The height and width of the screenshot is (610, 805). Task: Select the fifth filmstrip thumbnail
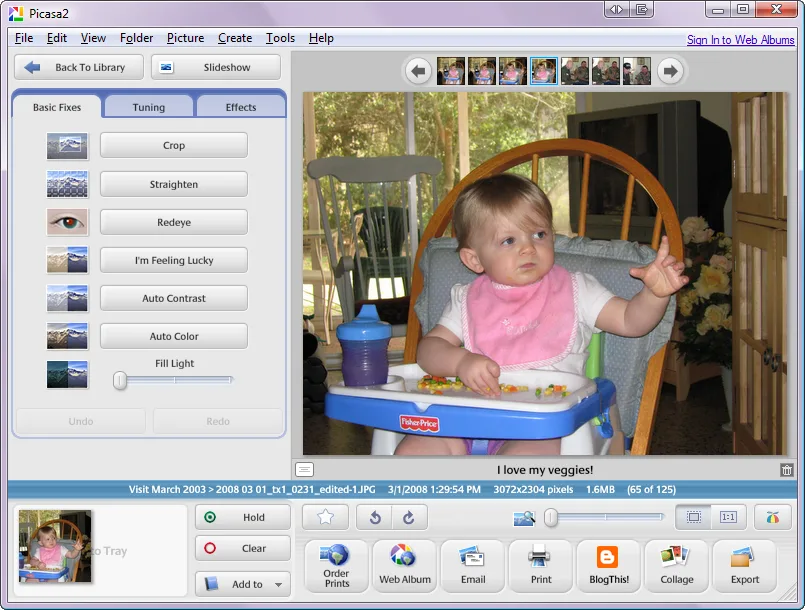coord(574,71)
